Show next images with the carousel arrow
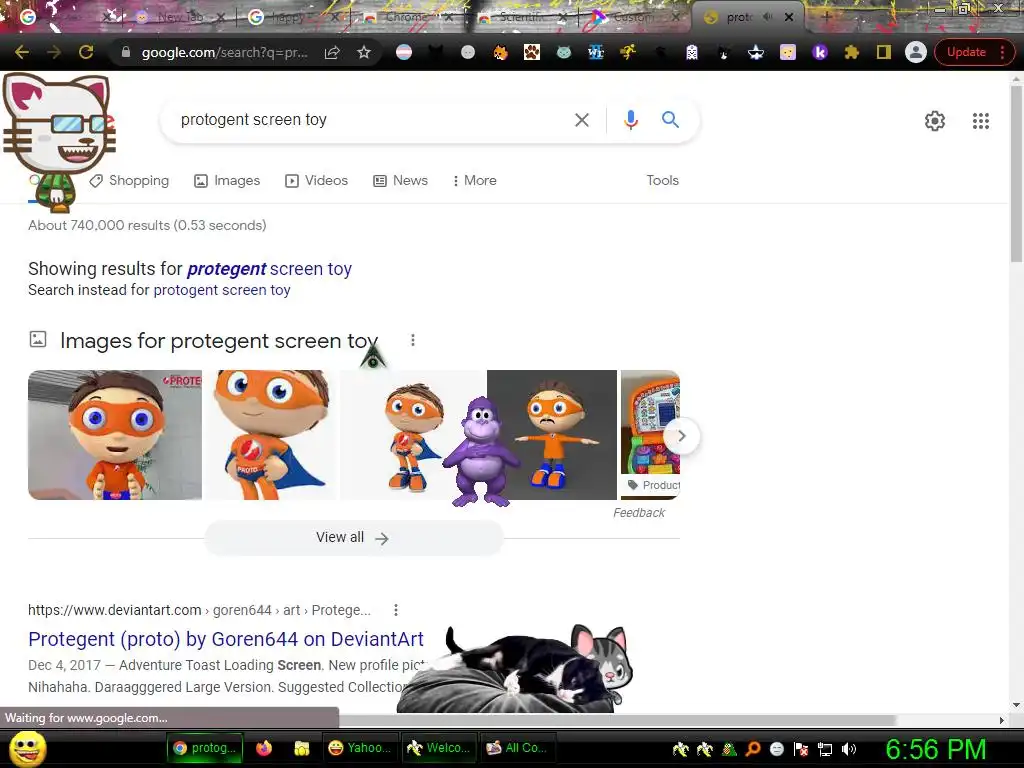 click(681, 436)
